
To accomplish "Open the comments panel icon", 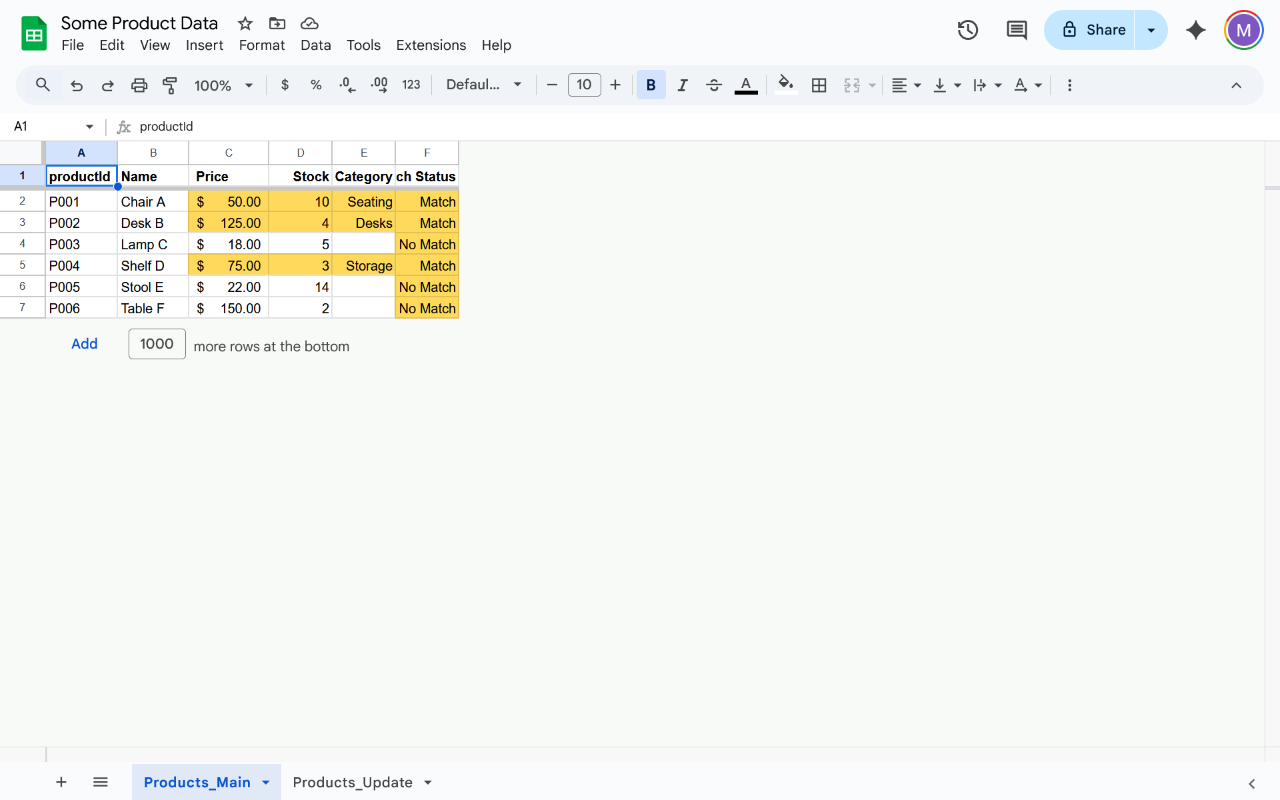I will pyautogui.click(x=1016, y=30).
